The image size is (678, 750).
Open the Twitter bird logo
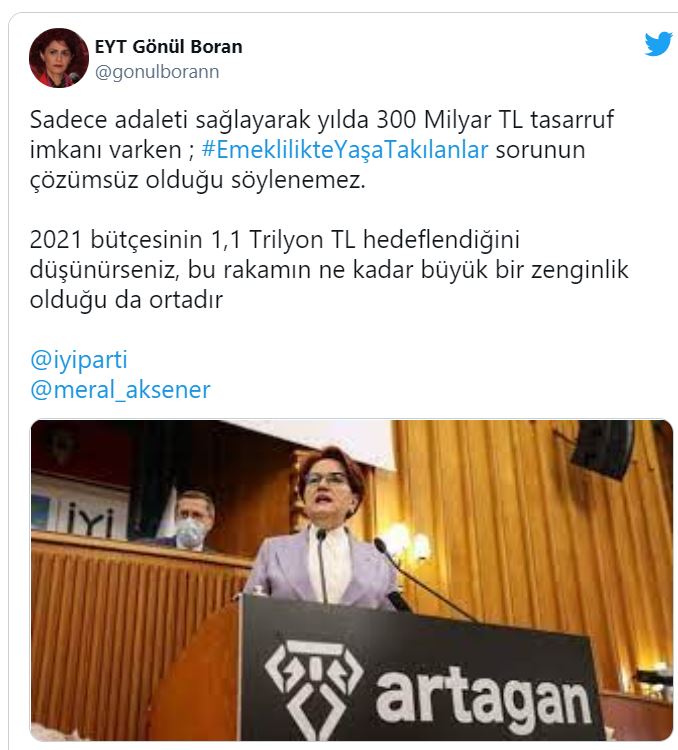658,44
